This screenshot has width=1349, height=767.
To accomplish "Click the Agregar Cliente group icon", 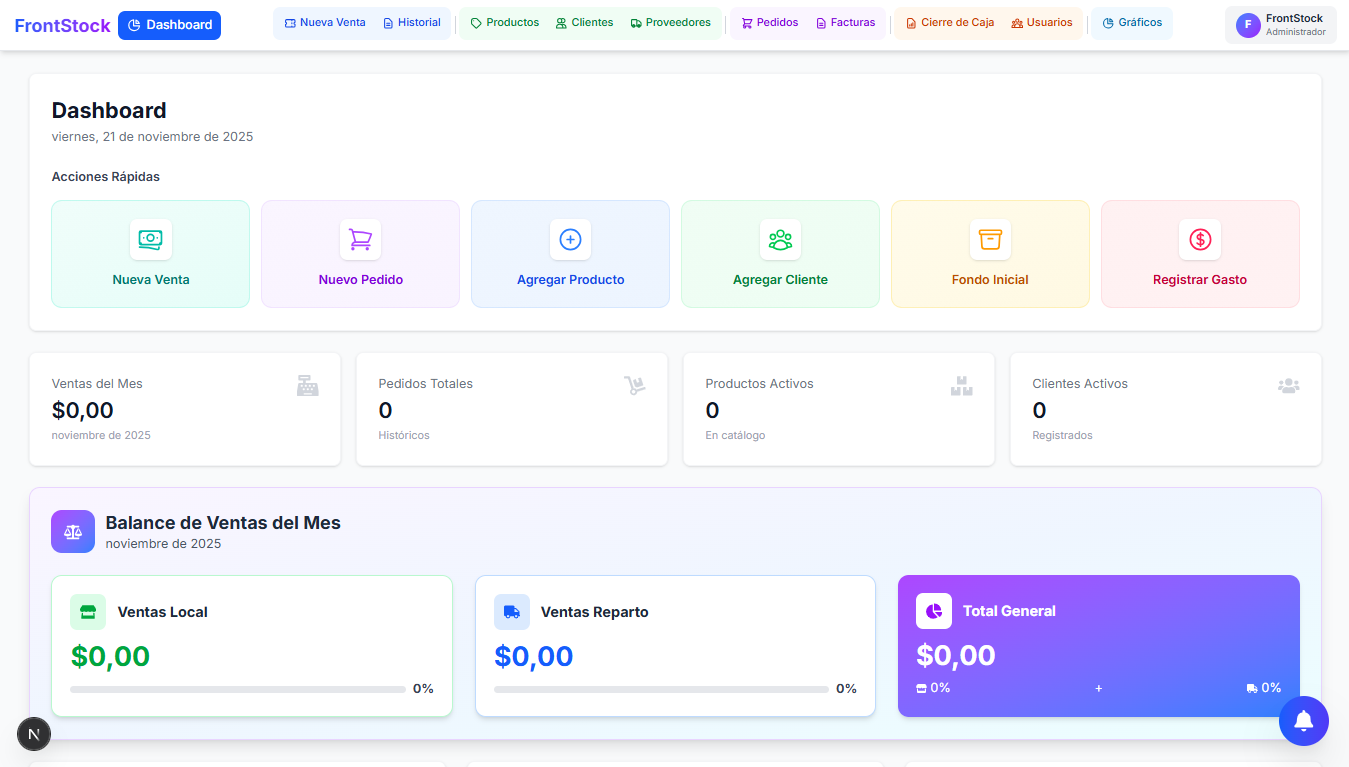I will point(780,239).
